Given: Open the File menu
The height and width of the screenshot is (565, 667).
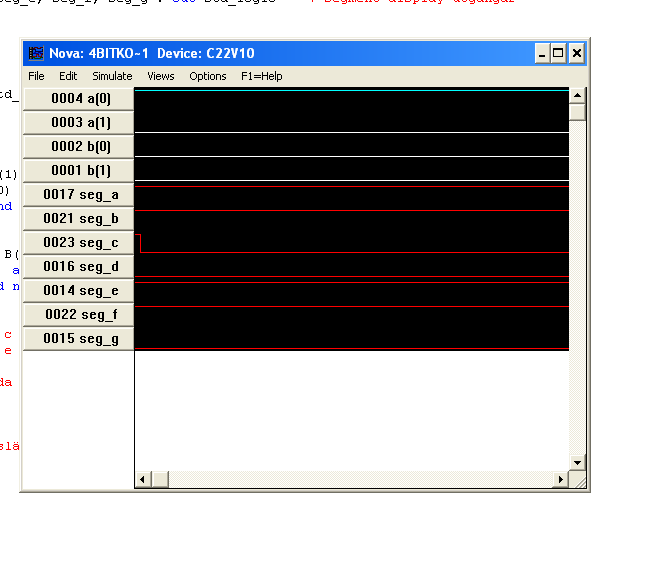Looking at the screenshot, I should (x=36, y=76).
